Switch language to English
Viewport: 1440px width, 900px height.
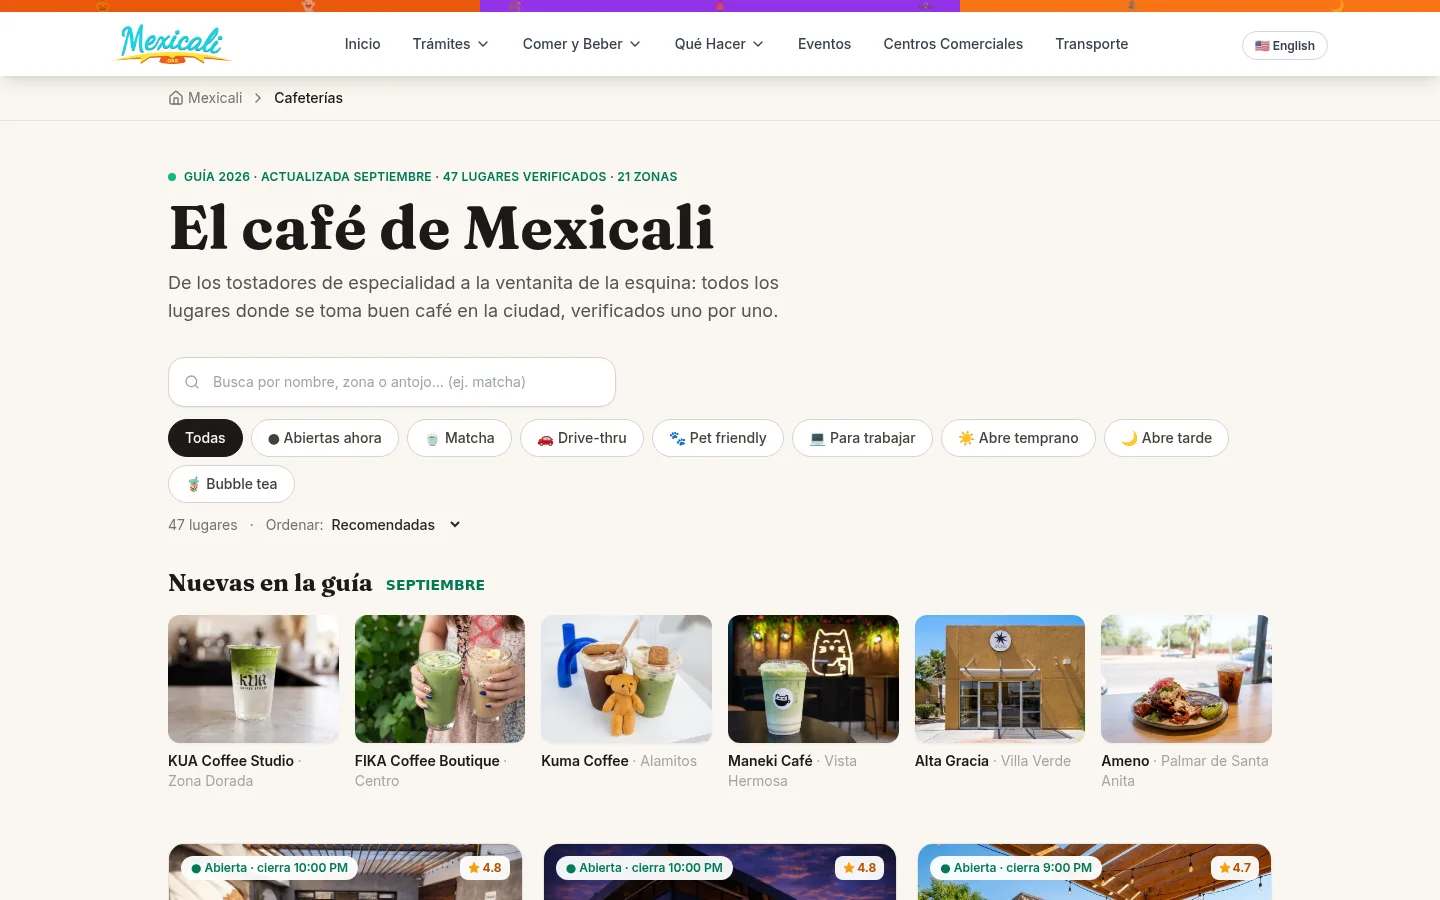[1284, 46]
